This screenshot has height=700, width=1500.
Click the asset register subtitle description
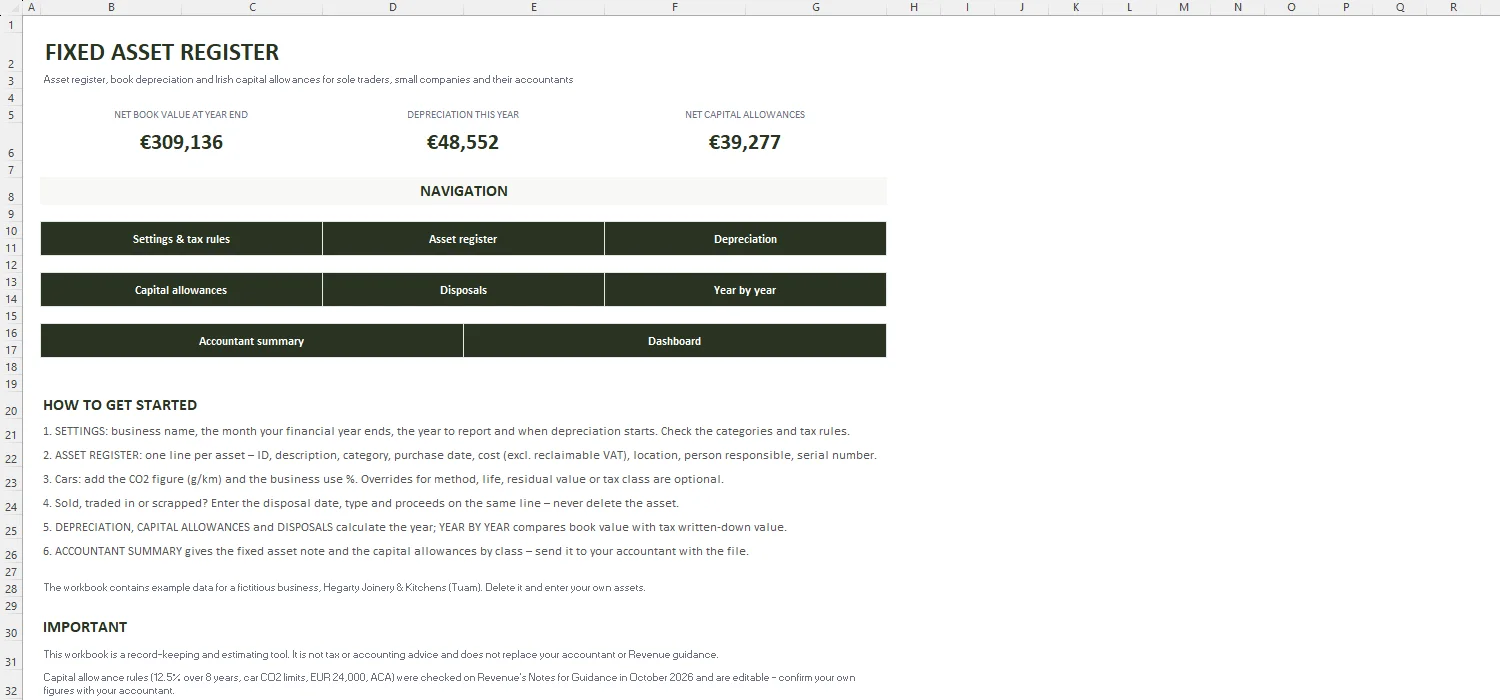pyautogui.click(x=308, y=79)
